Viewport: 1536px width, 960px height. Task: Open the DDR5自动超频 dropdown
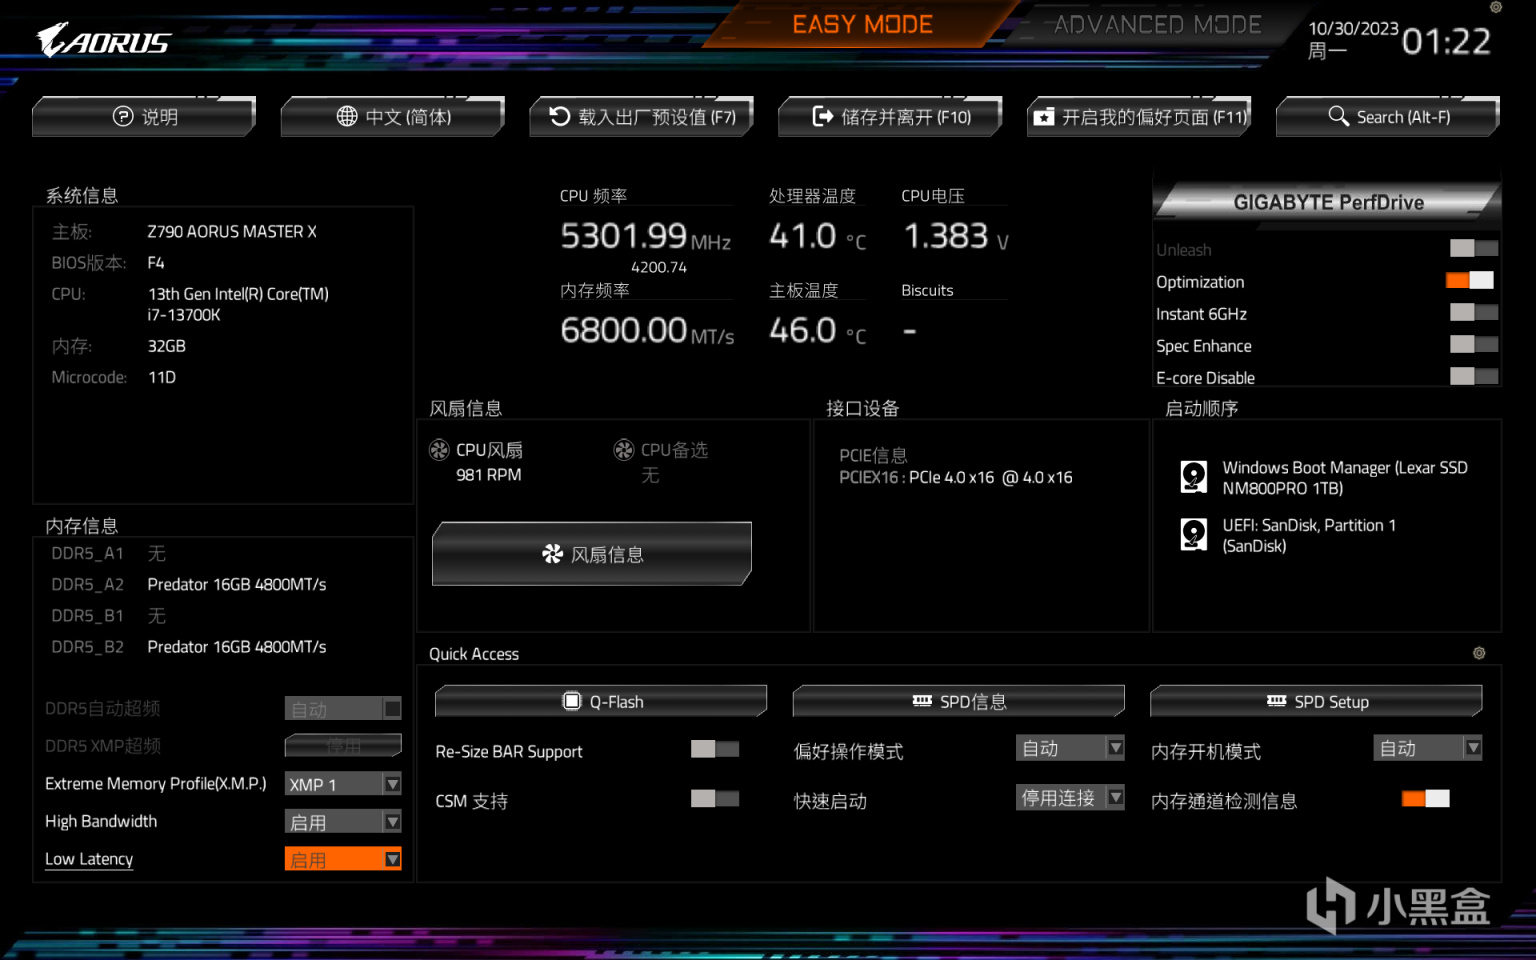pyautogui.click(x=343, y=708)
